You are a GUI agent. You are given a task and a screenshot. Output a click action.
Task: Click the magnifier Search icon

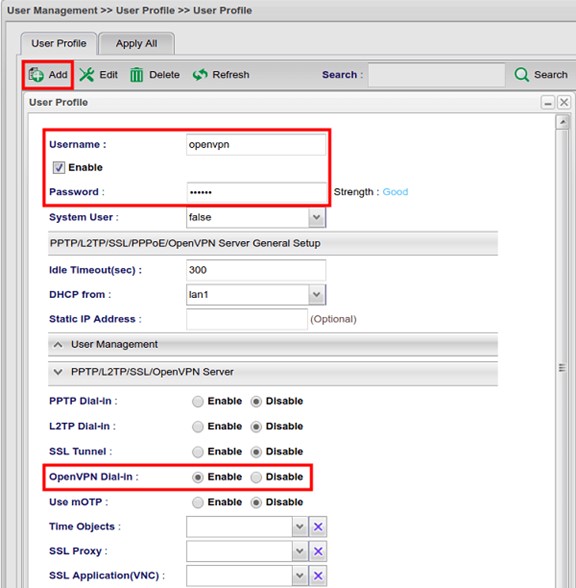click(521, 75)
